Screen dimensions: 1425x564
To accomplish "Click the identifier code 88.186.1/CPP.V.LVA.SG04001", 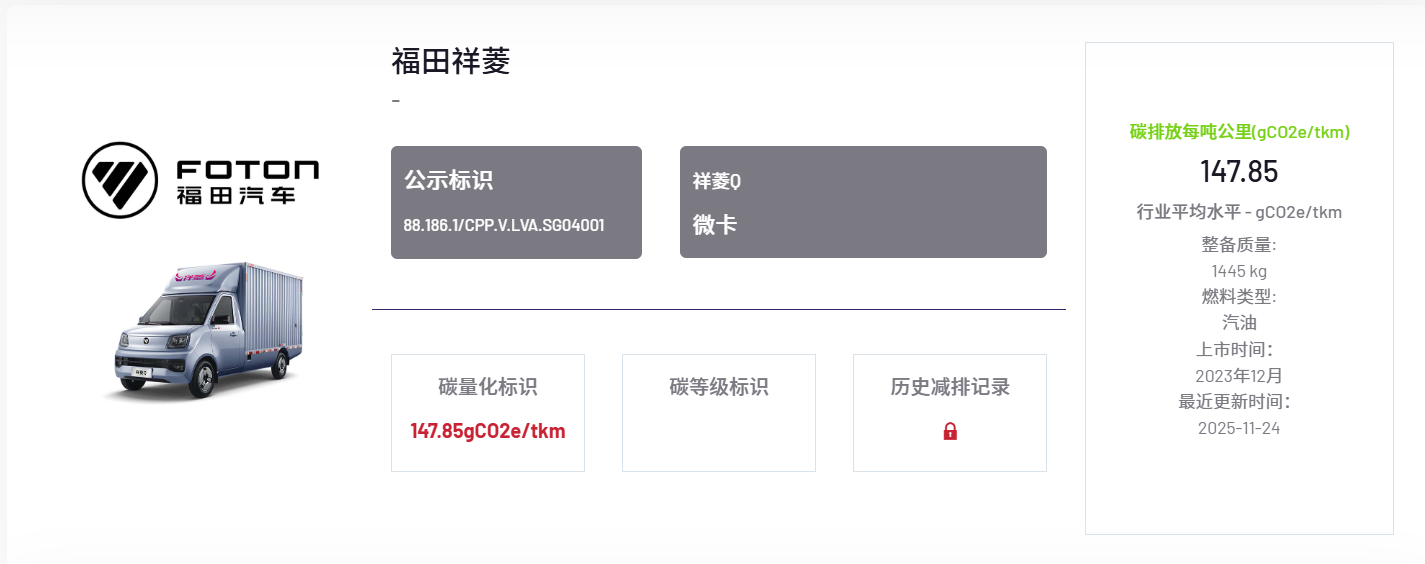I will pyautogui.click(x=503, y=226).
